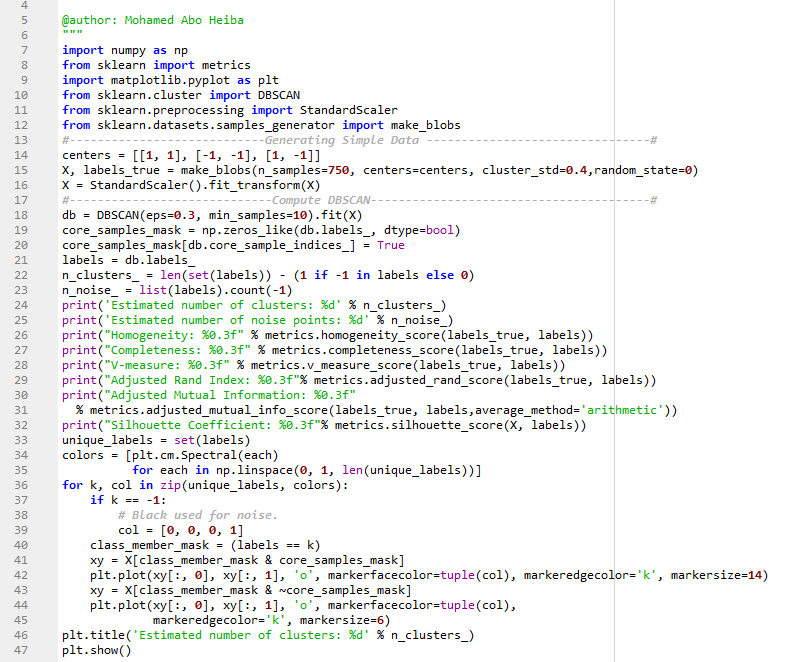Click 'dtype=bool' on line 19

pyautogui.click(x=418, y=231)
